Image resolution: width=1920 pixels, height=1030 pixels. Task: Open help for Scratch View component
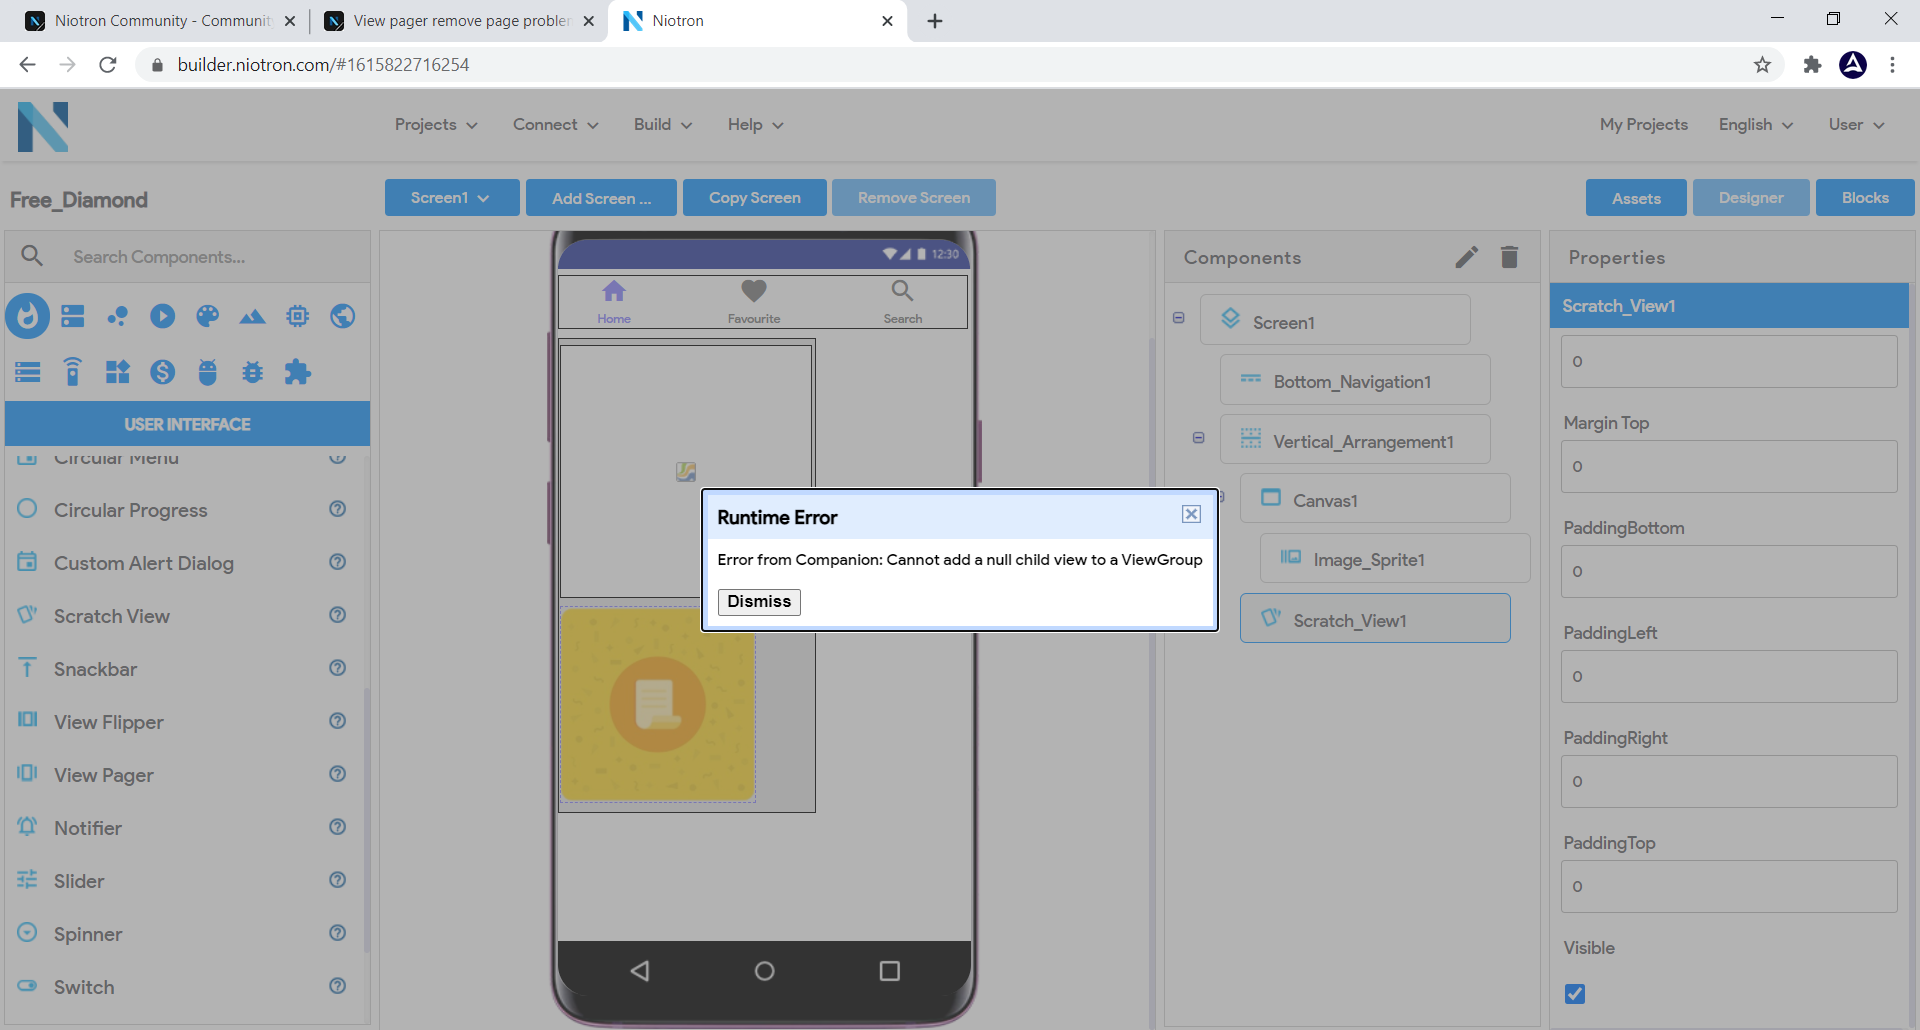pyautogui.click(x=338, y=615)
